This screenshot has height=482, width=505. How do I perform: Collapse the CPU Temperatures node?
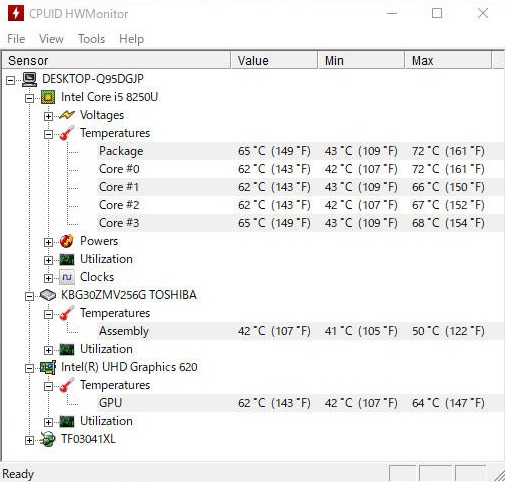click(48, 134)
